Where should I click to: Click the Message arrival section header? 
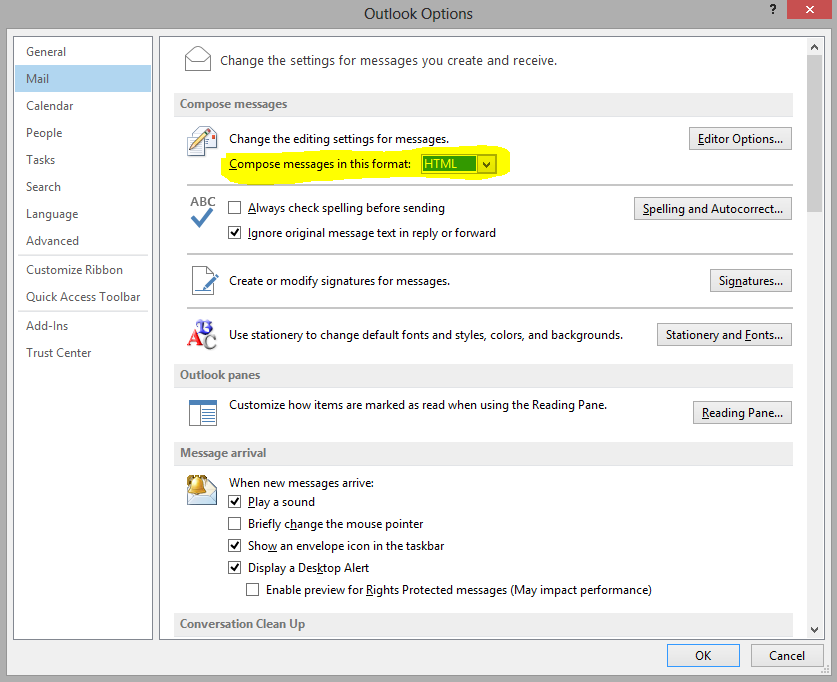483,454
